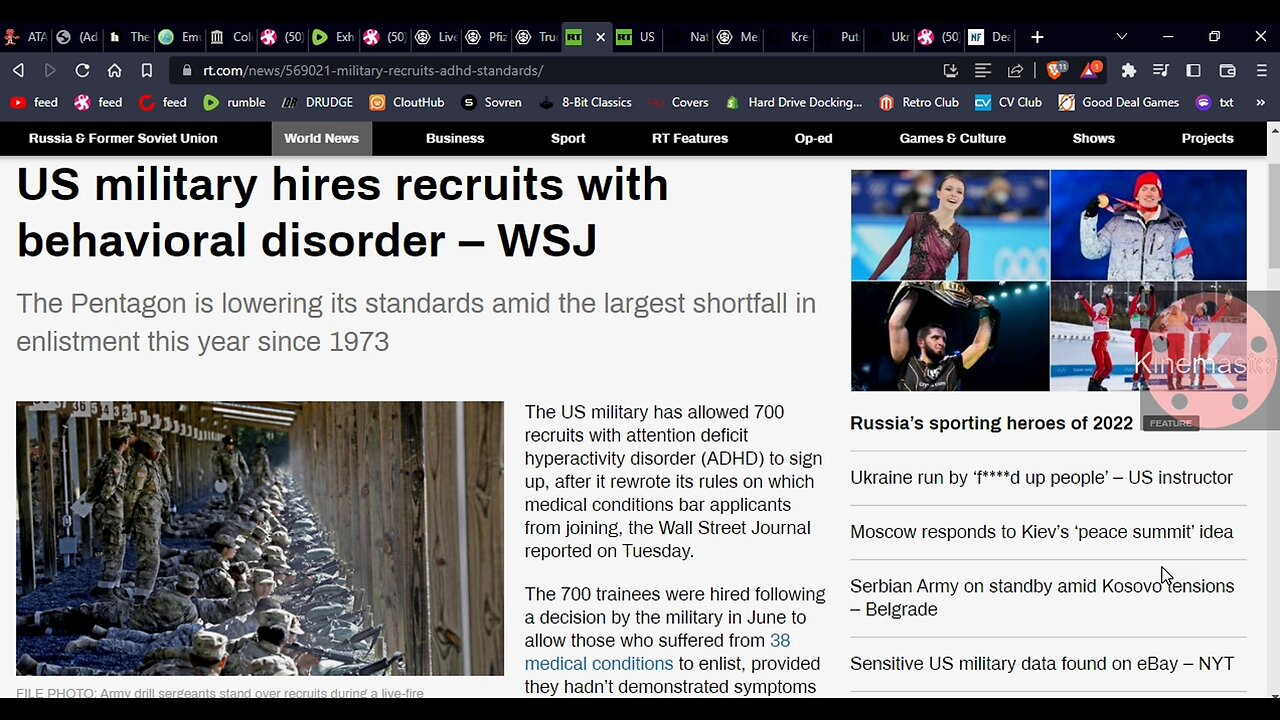Open the Brave wallet icon

click(x=1227, y=70)
